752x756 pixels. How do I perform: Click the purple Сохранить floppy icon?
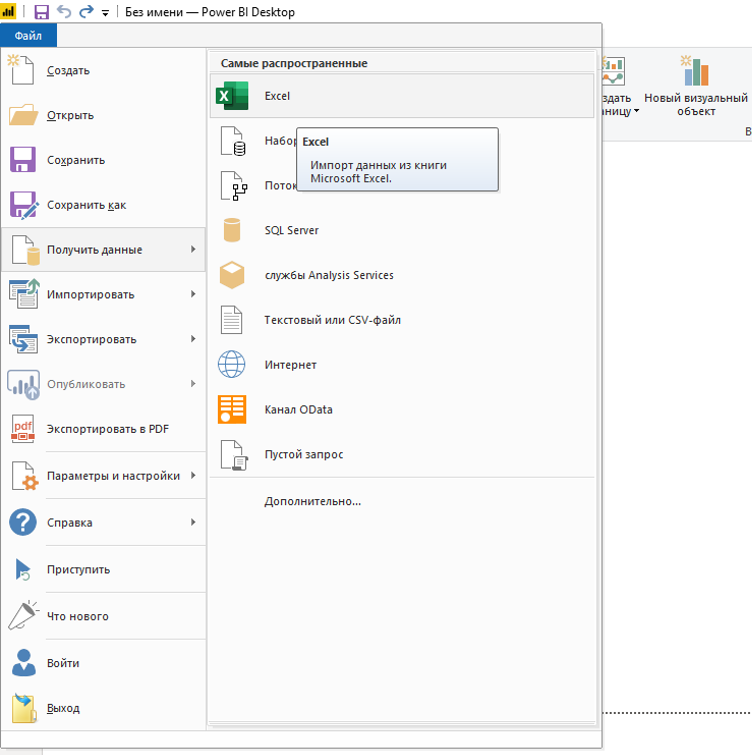coord(23,160)
